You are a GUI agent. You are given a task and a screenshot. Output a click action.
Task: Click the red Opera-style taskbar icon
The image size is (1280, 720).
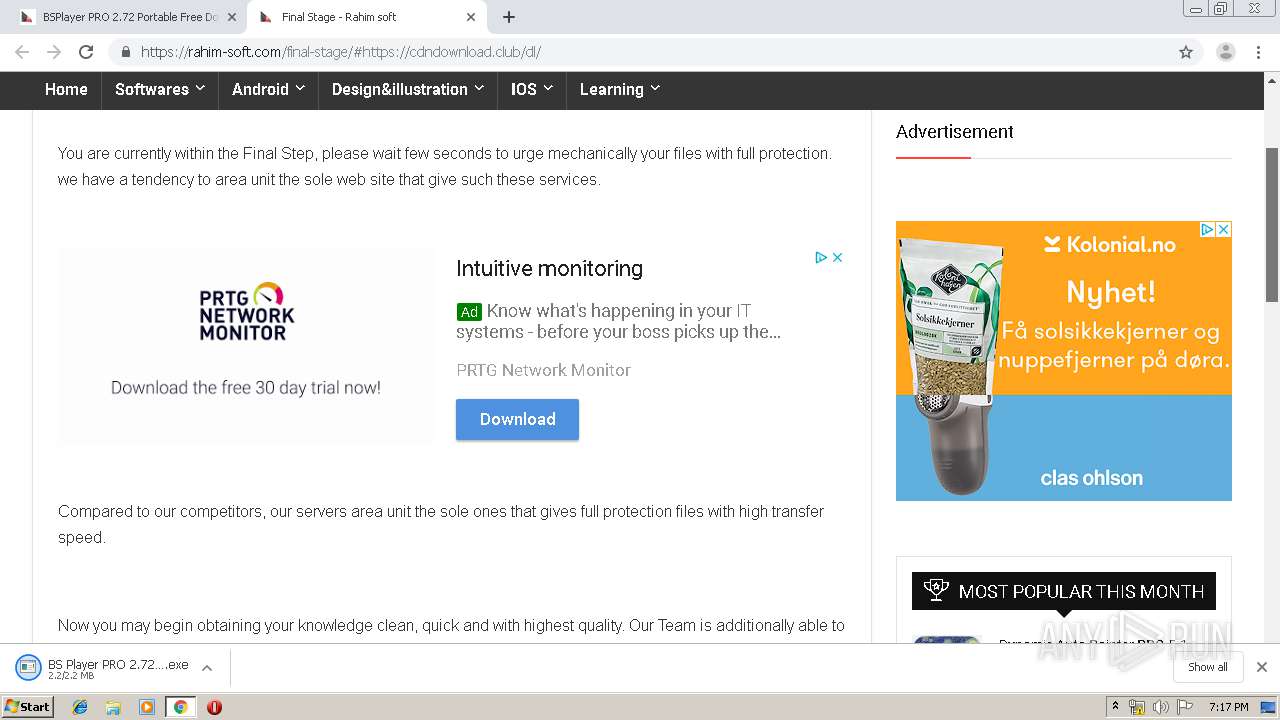(214, 707)
